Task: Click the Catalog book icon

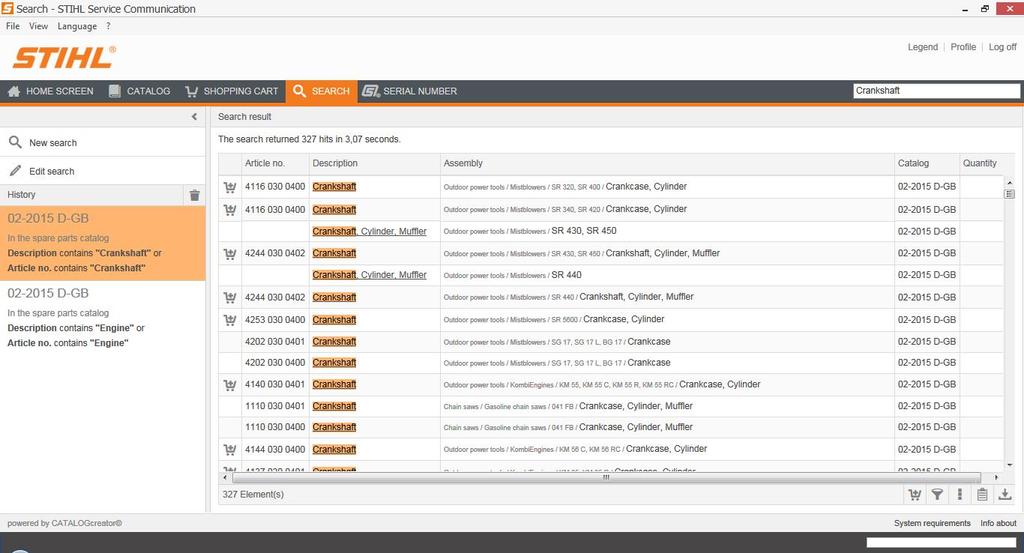Action: coord(114,91)
